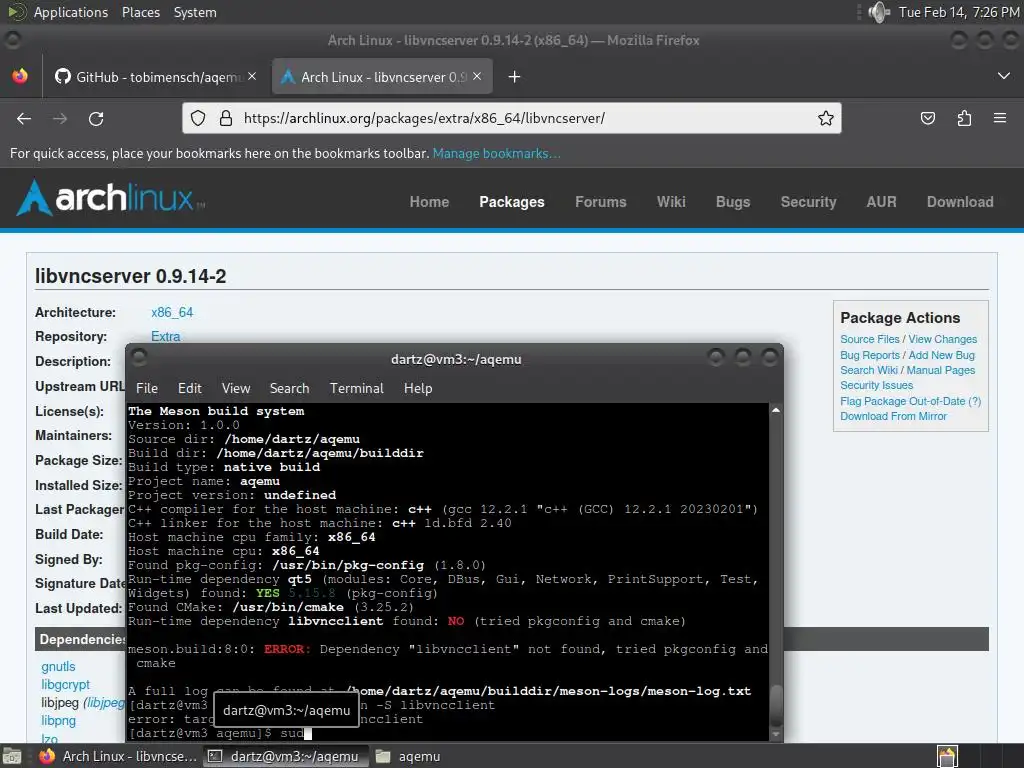Image resolution: width=1024 pixels, height=768 pixels.
Task: Go to Arch Linux Home nav link
Action: coord(429,202)
